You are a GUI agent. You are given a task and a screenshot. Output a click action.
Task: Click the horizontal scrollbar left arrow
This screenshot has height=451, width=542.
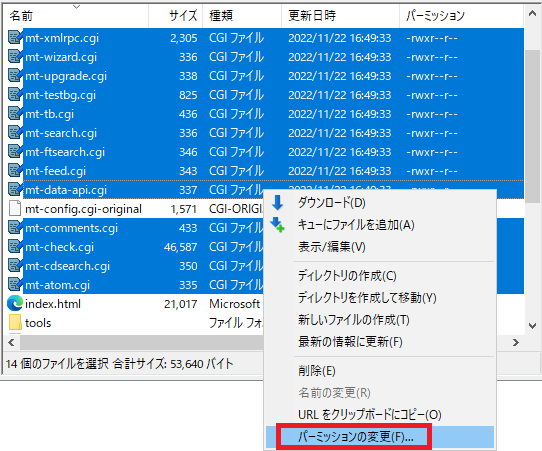tap(11, 342)
